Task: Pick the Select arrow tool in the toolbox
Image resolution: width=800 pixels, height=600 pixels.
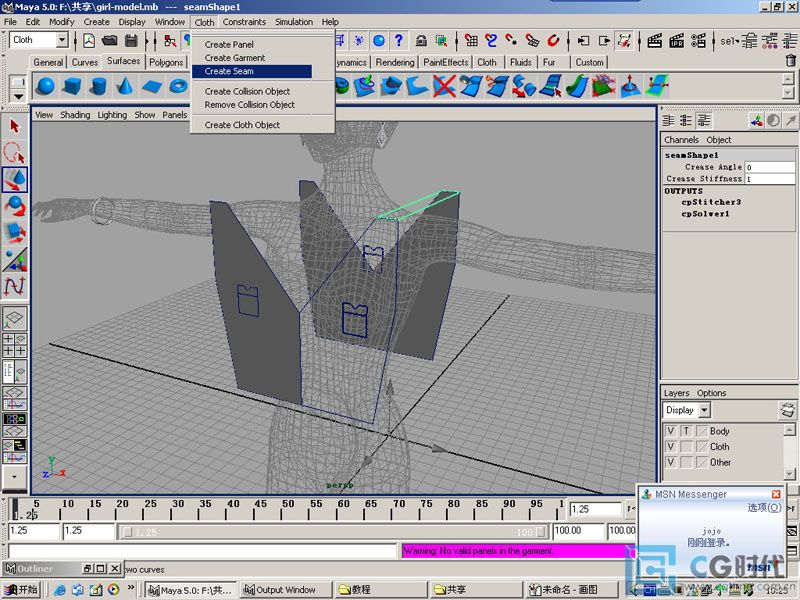Action: [x=14, y=126]
